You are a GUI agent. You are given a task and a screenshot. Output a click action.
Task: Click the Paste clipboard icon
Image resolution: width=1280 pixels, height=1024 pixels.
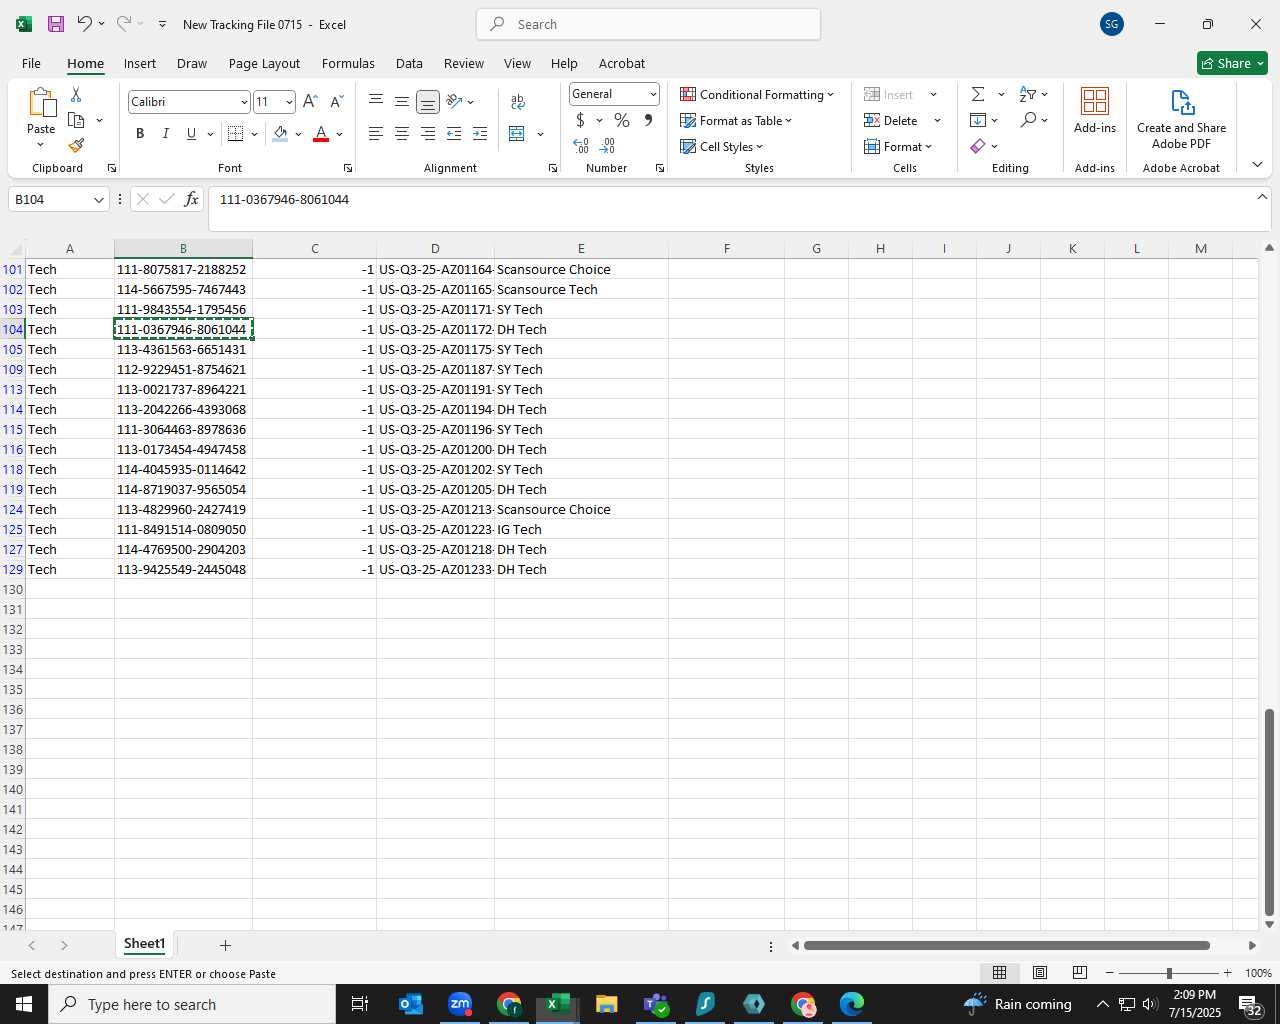pyautogui.click(x=41, y=102)
